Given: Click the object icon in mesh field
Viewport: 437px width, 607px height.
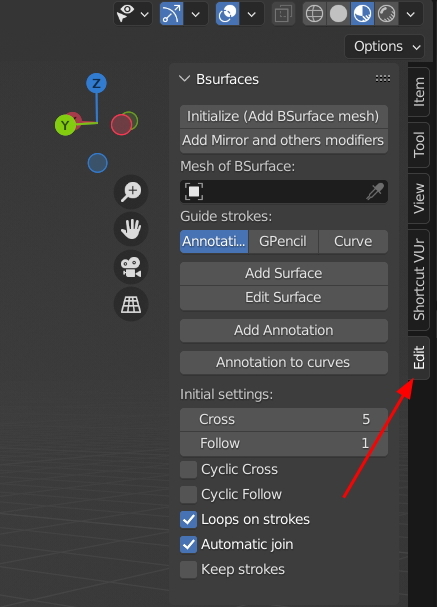Looking at the screenshot, I should [194, 191].
